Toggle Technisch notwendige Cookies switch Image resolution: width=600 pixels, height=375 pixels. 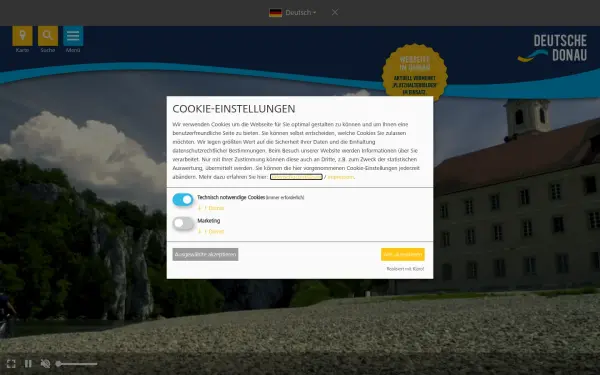click(x=183, y=199)
